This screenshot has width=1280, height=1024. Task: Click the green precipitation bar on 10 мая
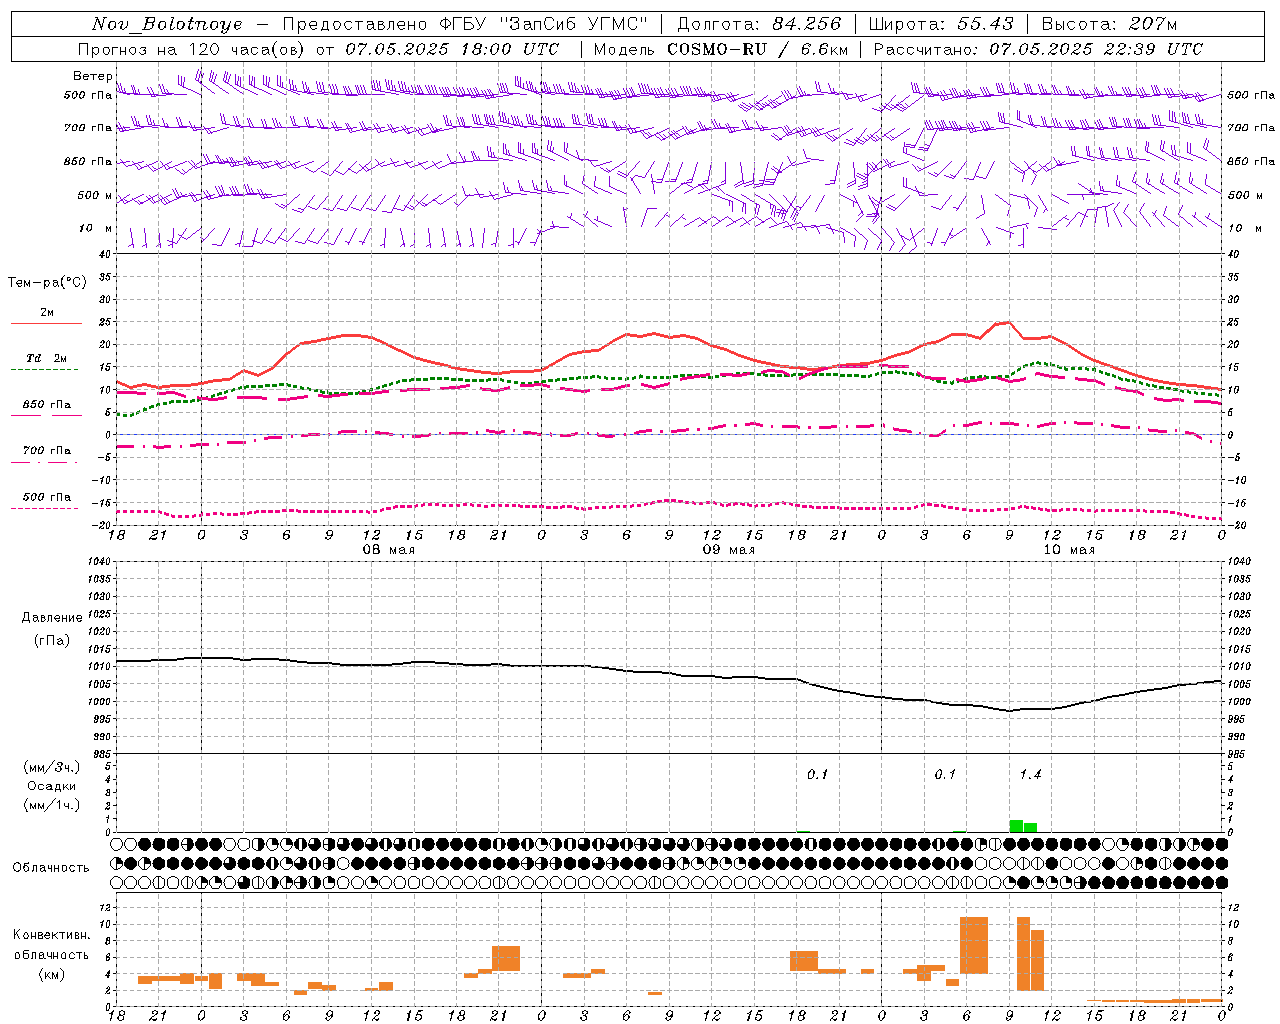(x=1023, y=826)
